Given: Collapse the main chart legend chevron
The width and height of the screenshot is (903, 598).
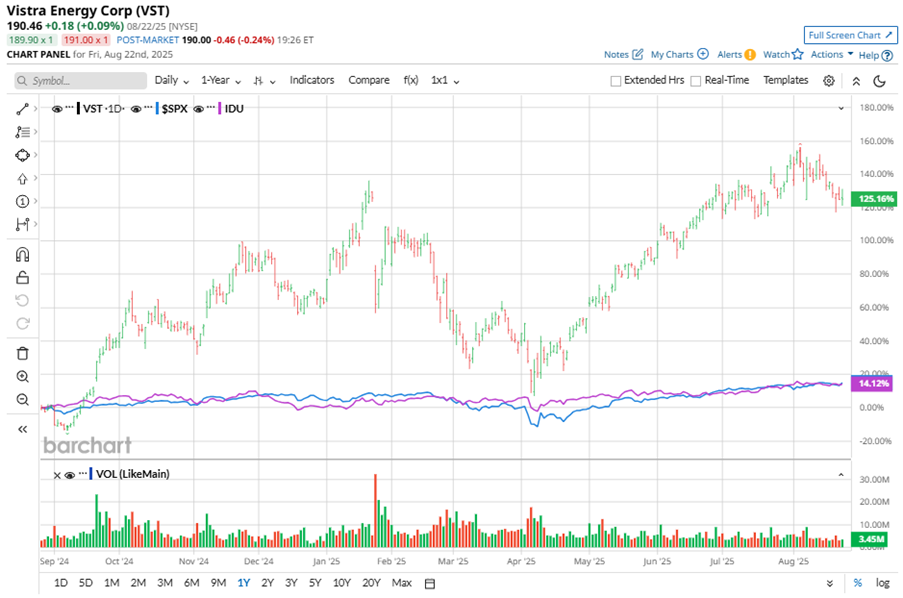Looking at the screenshot, I should pyautogui.click(x=841, y=108).
